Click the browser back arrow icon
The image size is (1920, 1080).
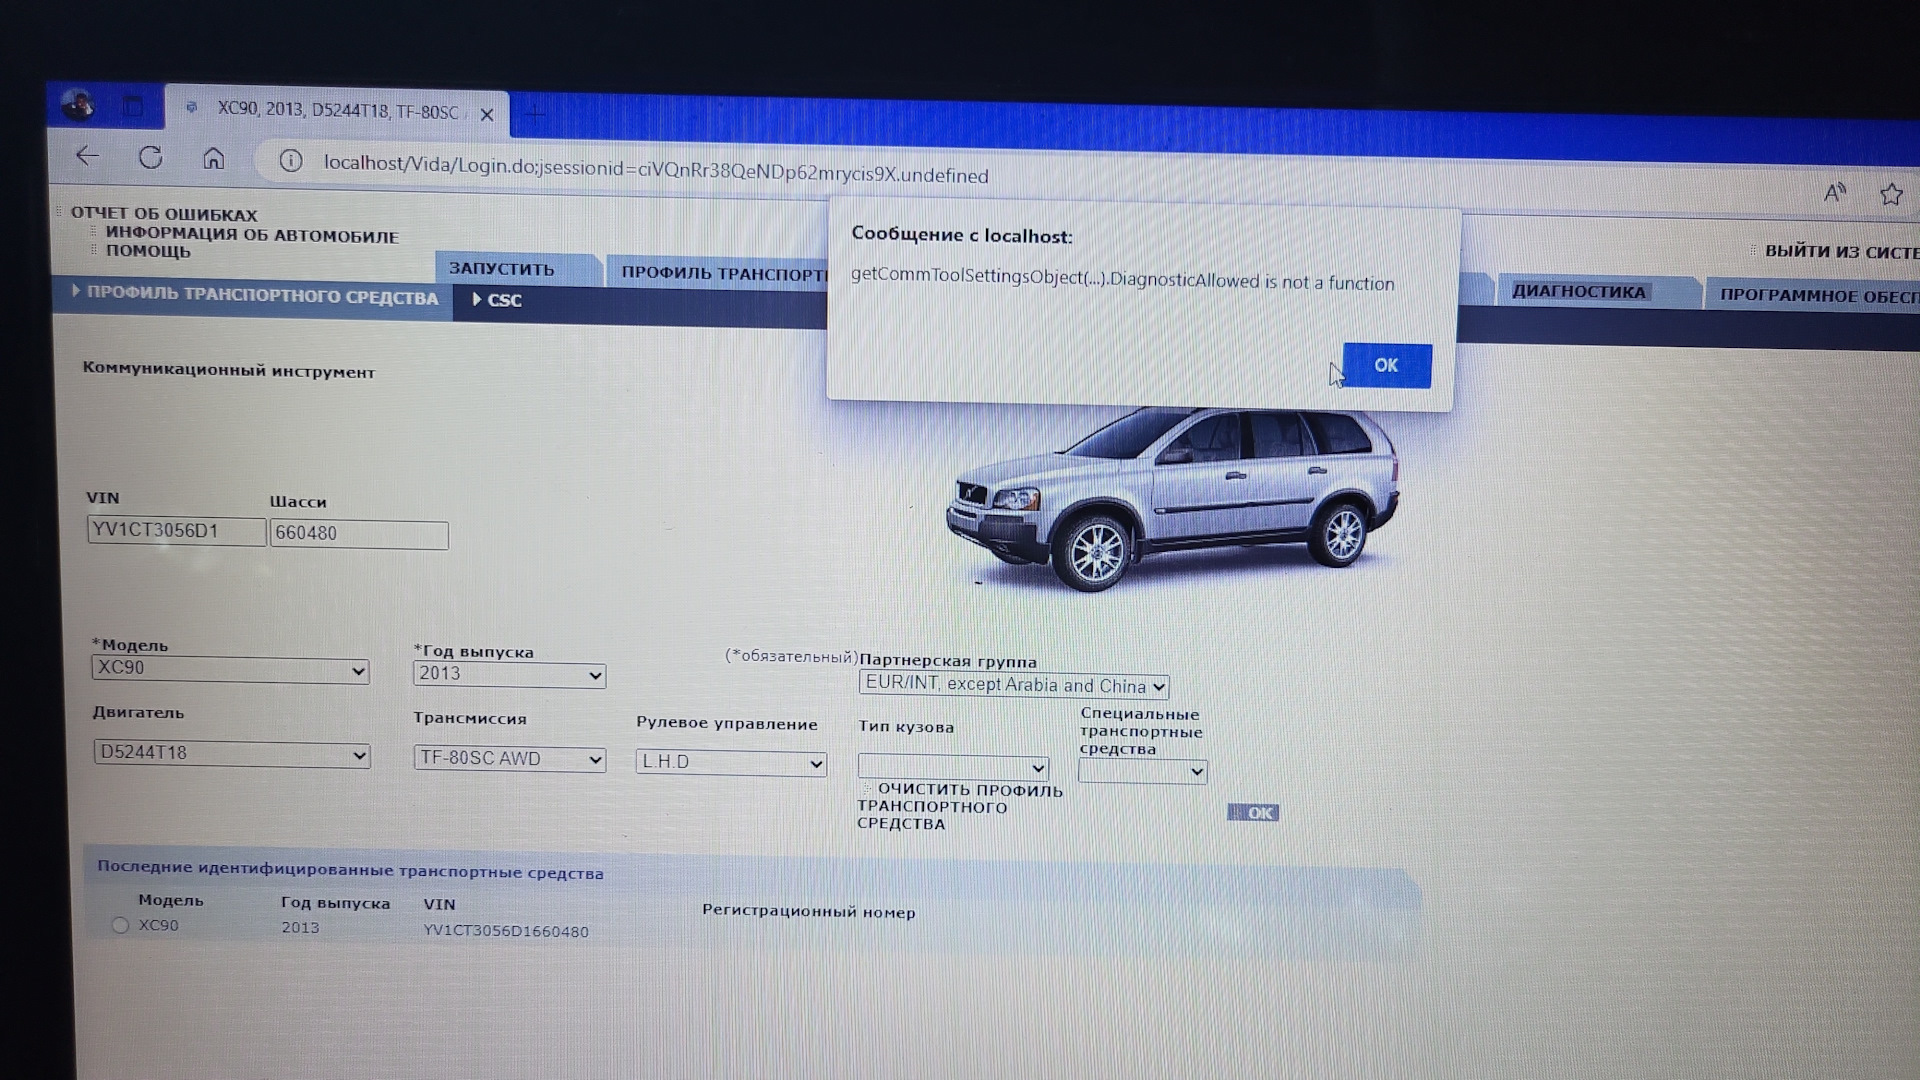88,156
